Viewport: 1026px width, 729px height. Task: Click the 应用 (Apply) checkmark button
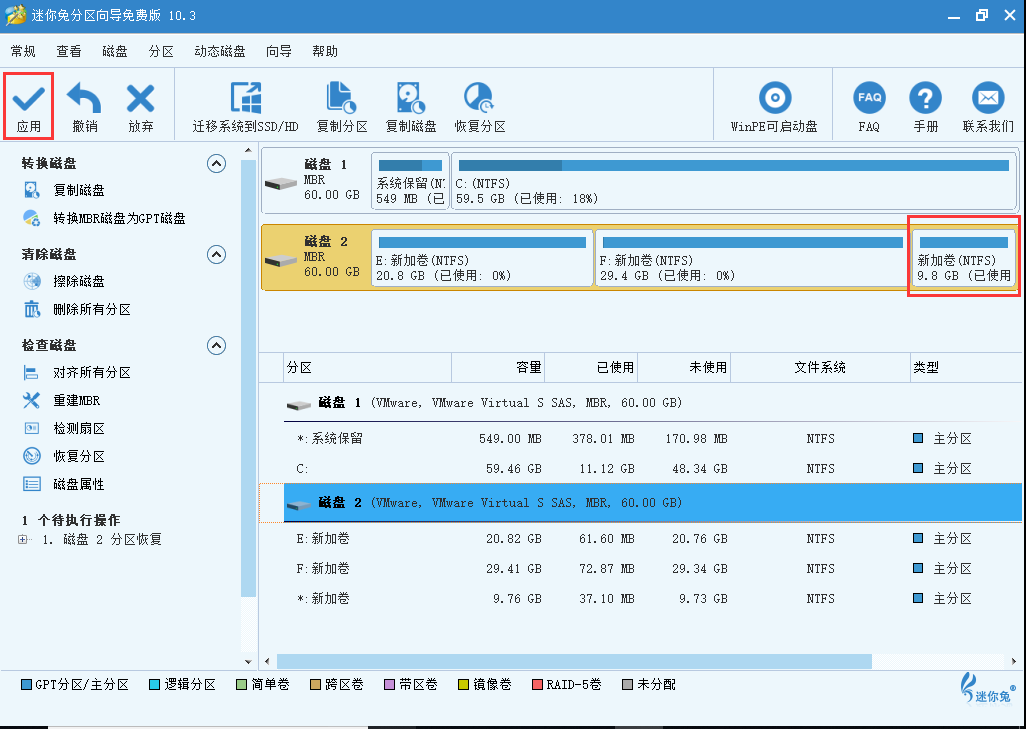[x=29, y=106]
